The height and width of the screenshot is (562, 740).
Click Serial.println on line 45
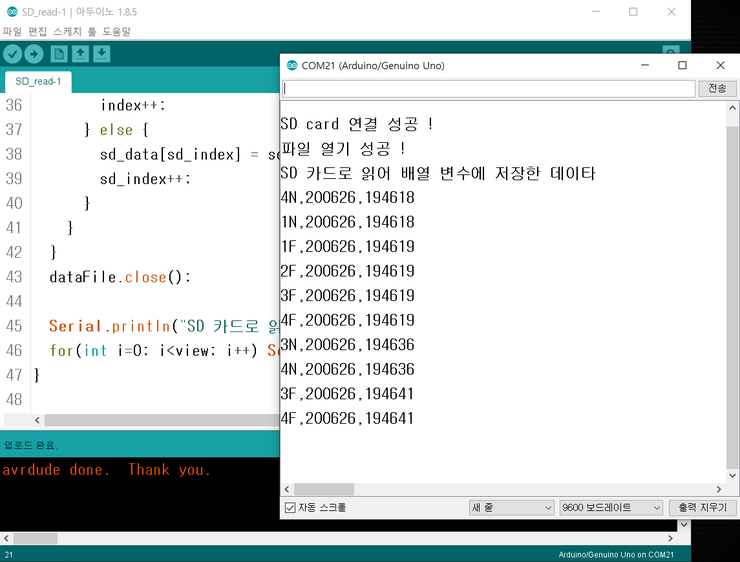click(109, 326)
